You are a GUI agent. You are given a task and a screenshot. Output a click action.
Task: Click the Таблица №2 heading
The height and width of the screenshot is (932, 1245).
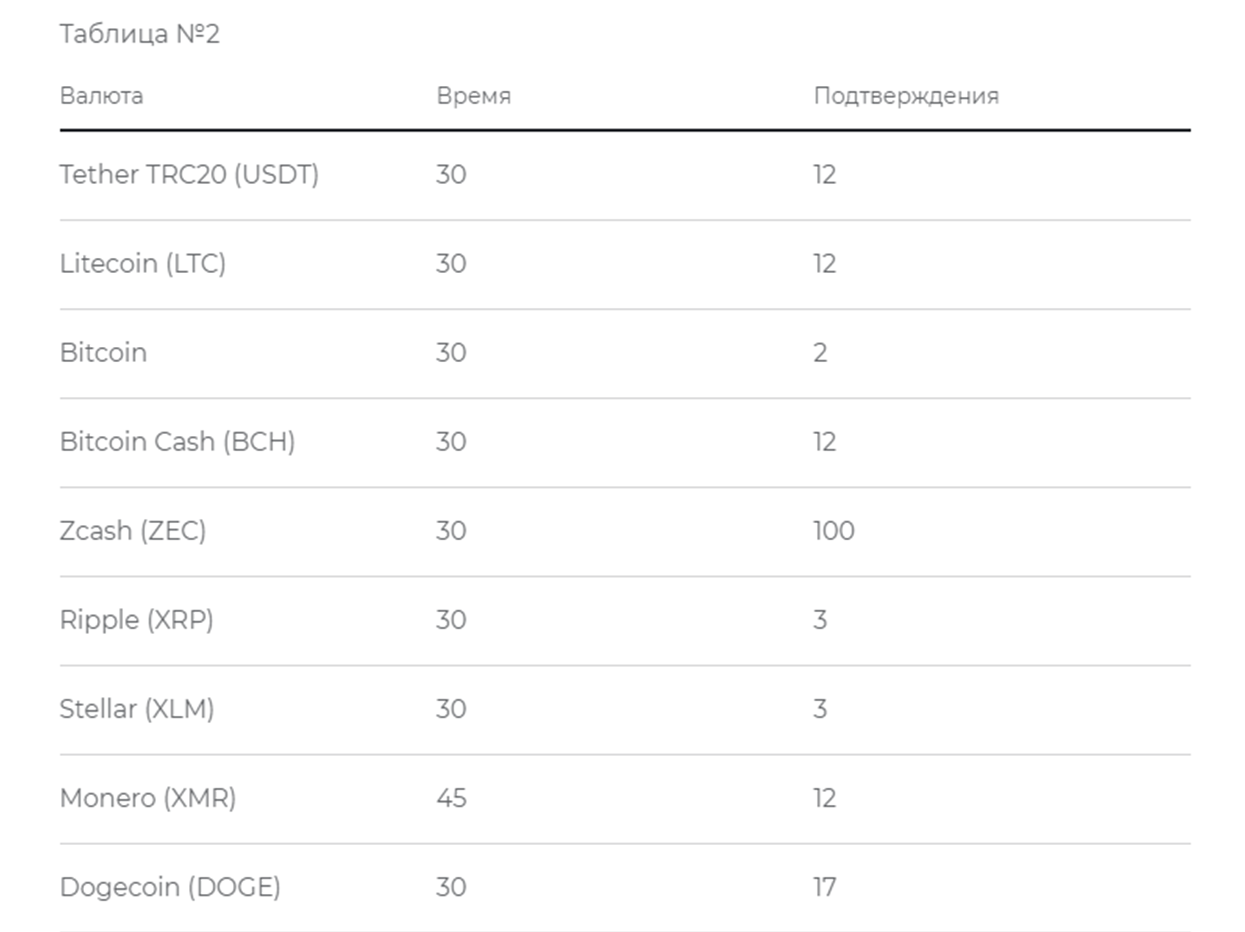click(139, 34)
